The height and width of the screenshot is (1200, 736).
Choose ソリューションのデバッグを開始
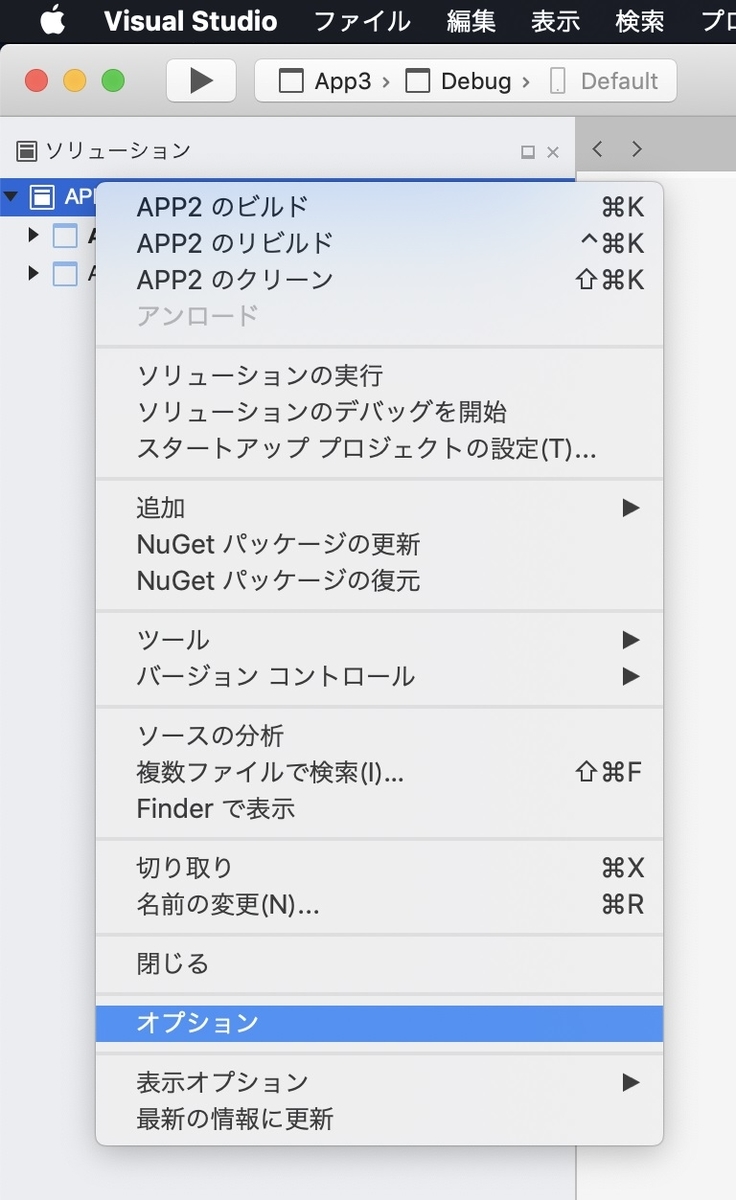pos(379,412)
